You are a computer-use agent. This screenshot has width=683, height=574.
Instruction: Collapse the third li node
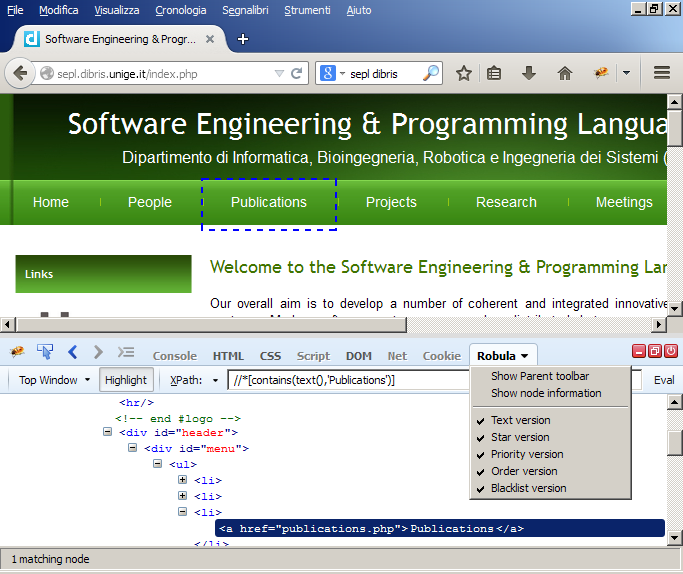[x=183, y=512]
